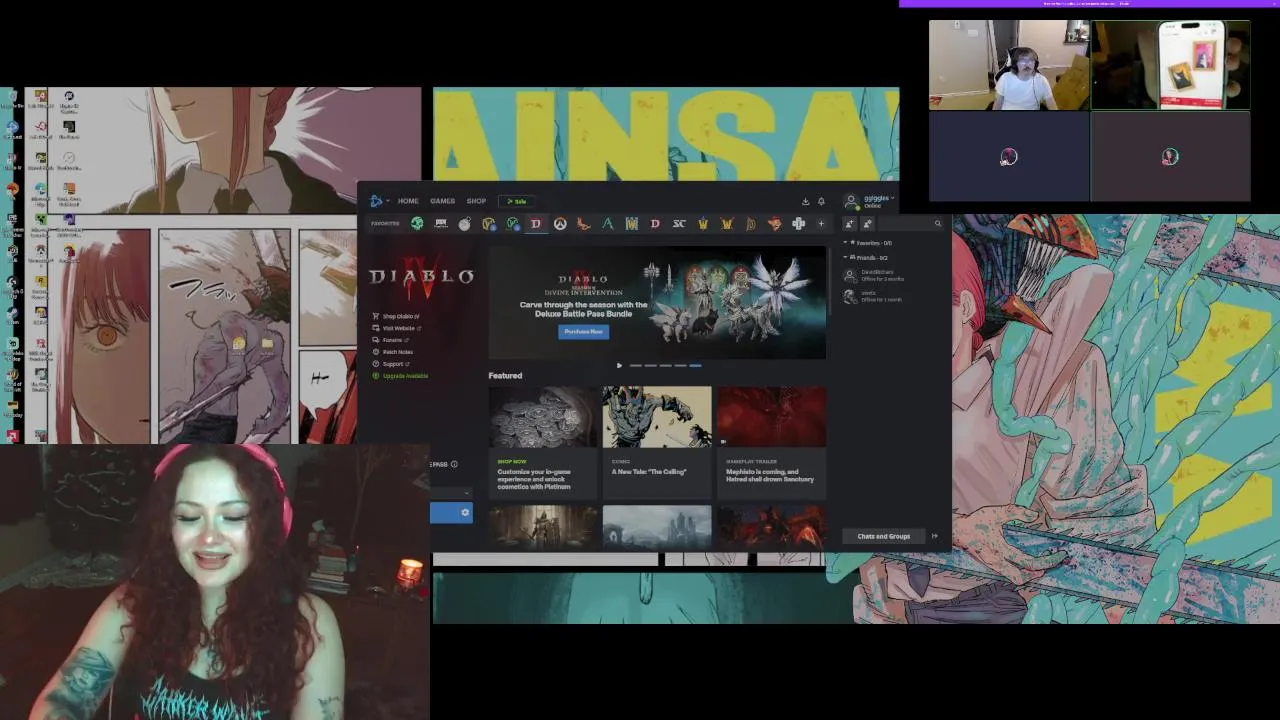Open the Support link
Viewport: 1280px width, 720px height.
390,364
